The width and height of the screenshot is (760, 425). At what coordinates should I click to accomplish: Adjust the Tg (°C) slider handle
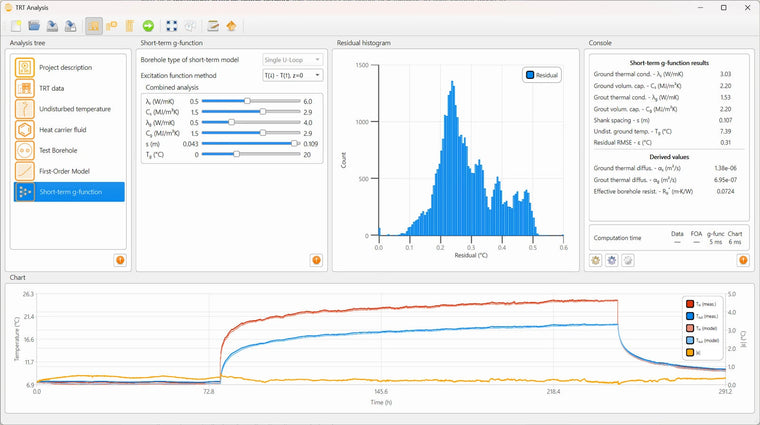[x=237, y=154]
